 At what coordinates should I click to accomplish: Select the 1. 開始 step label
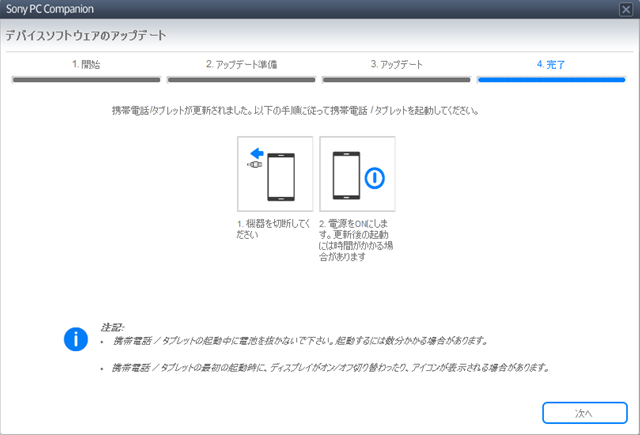86,64
